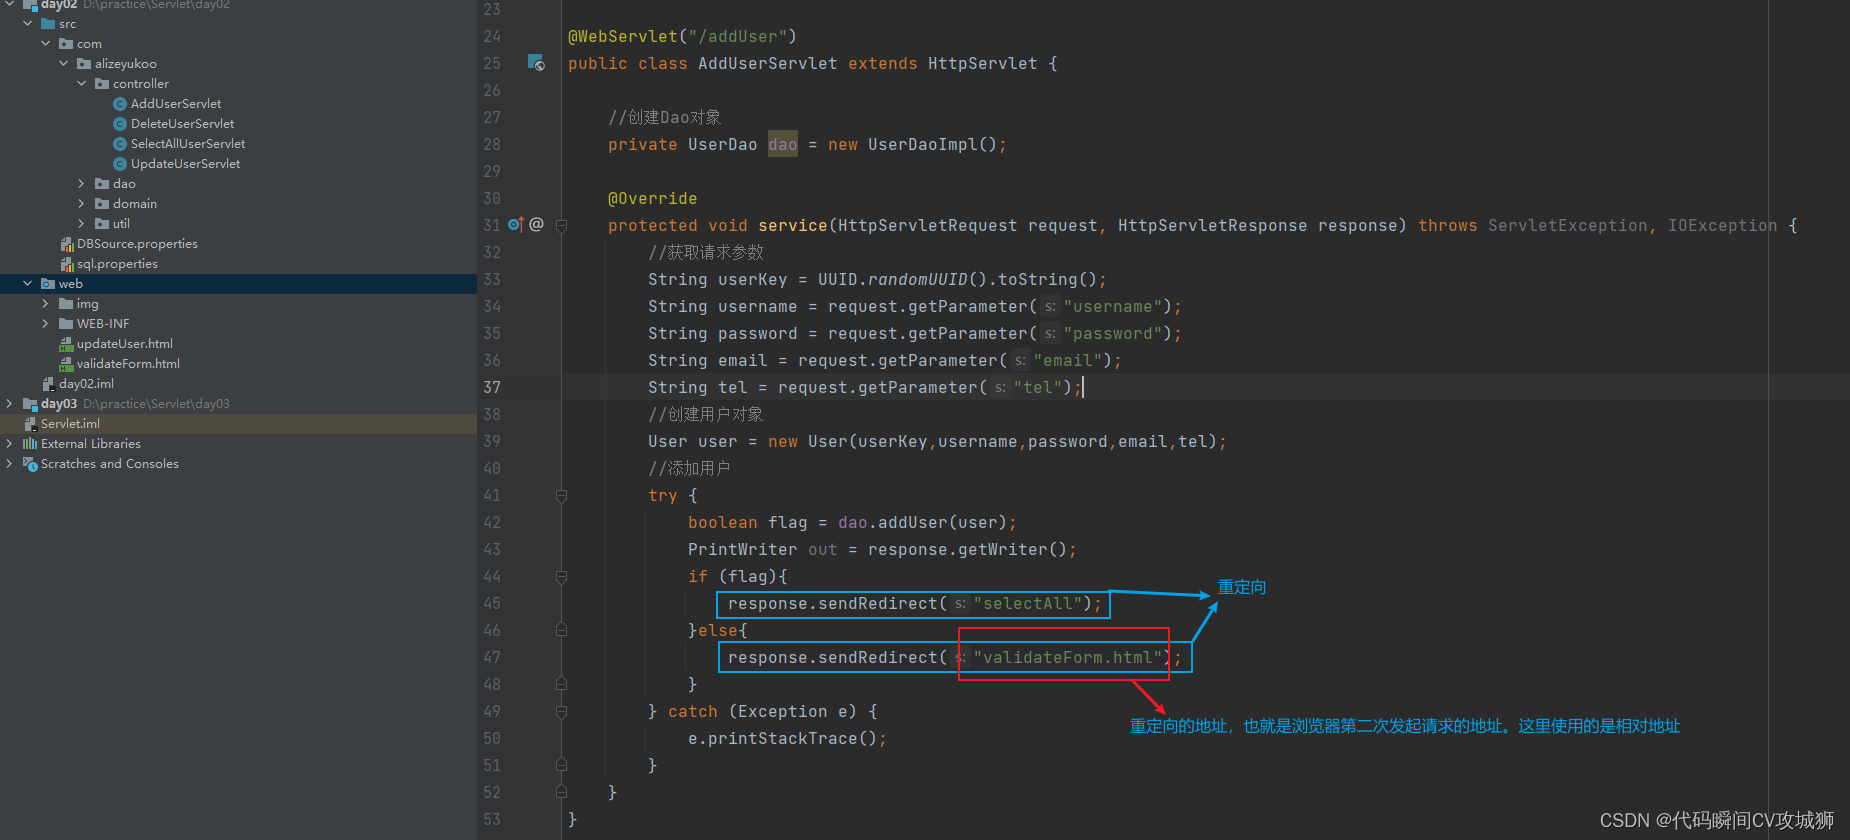Click the override method gutter icon line 31
Screen dimensions: 1850x840
tap(516, 225)
